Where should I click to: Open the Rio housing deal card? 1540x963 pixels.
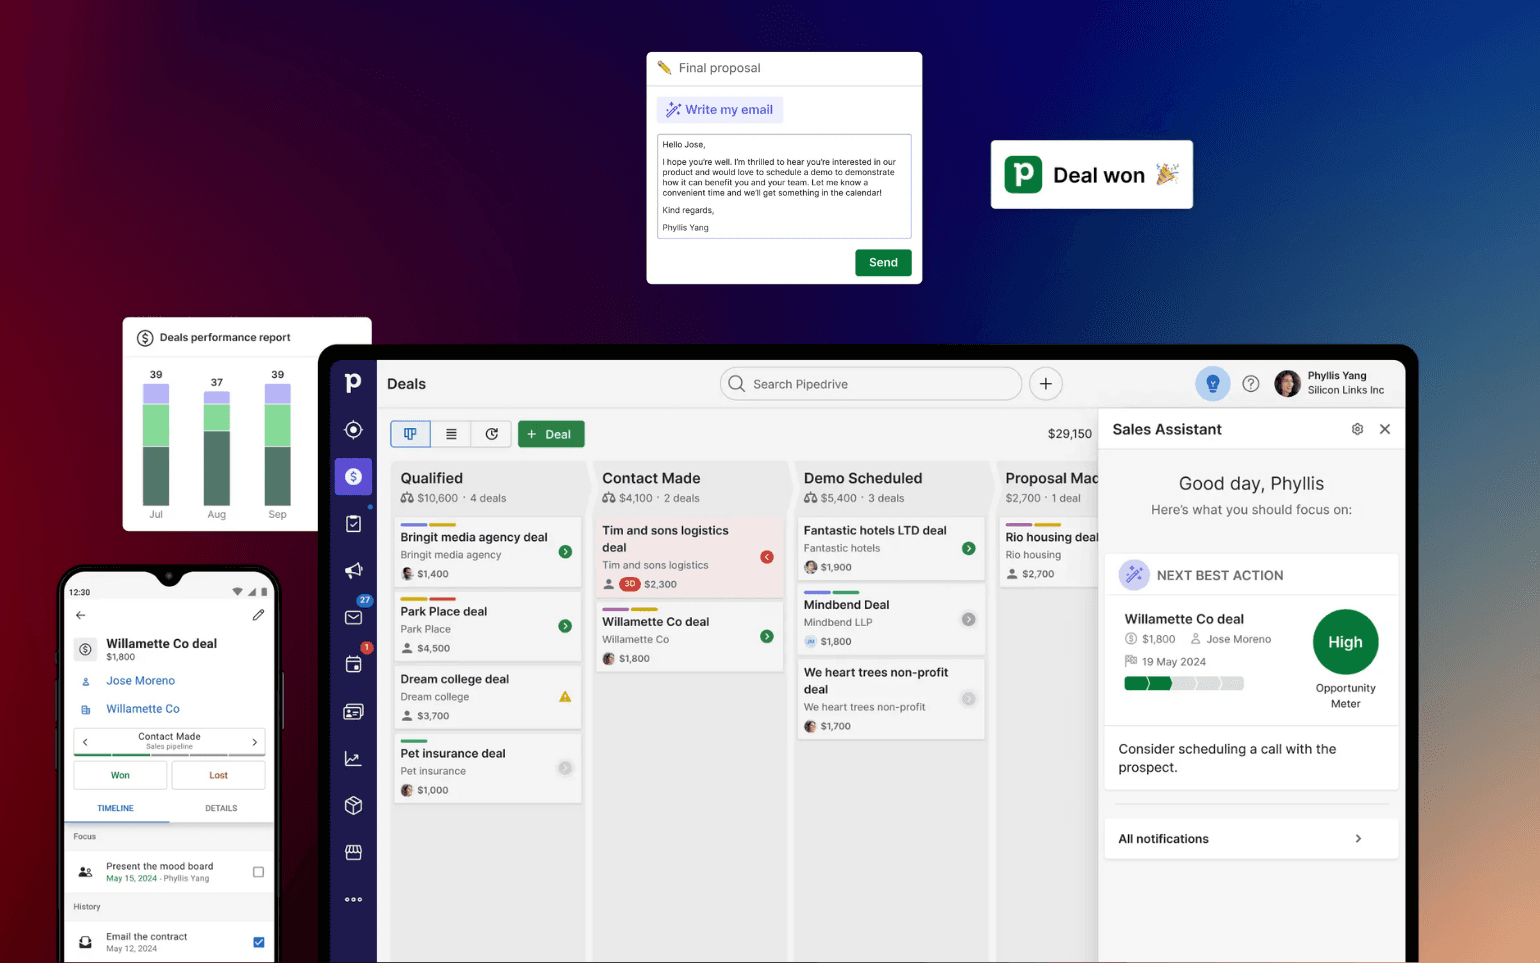click(x=1051, y=551)
